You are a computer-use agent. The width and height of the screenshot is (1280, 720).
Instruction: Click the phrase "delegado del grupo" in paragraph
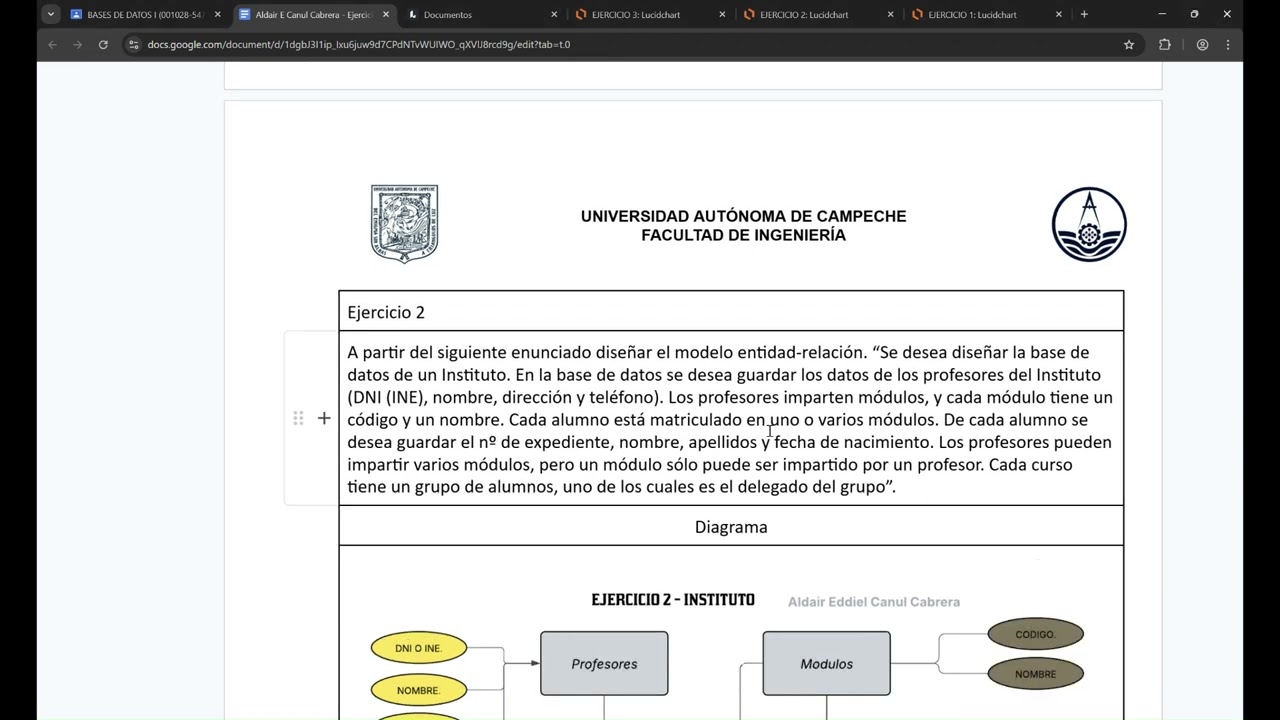pyautogui.click(x=815, y=487)
